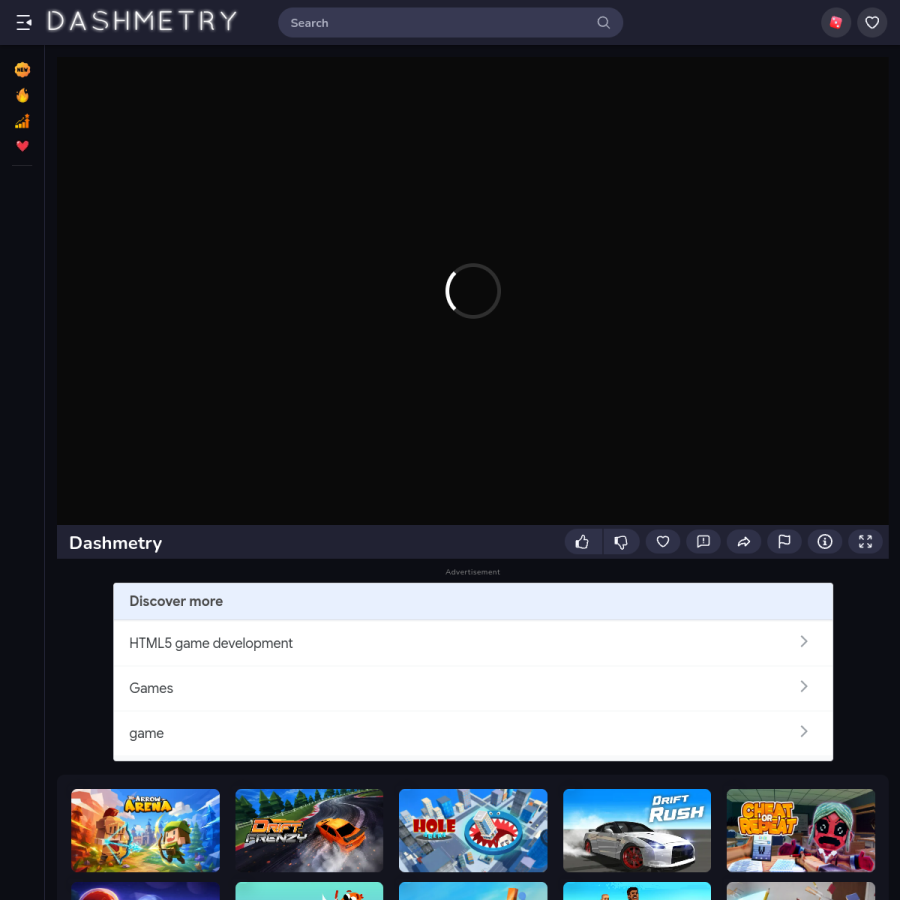
Task: Open favorites heart in header
Action: 872,22
